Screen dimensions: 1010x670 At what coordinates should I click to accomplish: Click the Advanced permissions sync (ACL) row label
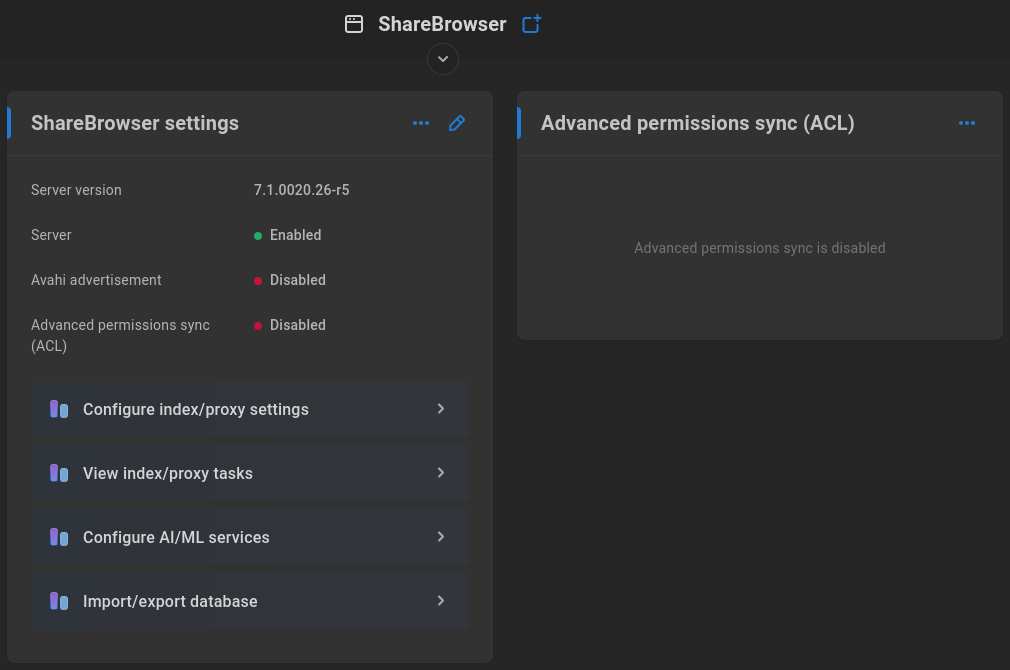pyautogui.click(x=120, y=335)
